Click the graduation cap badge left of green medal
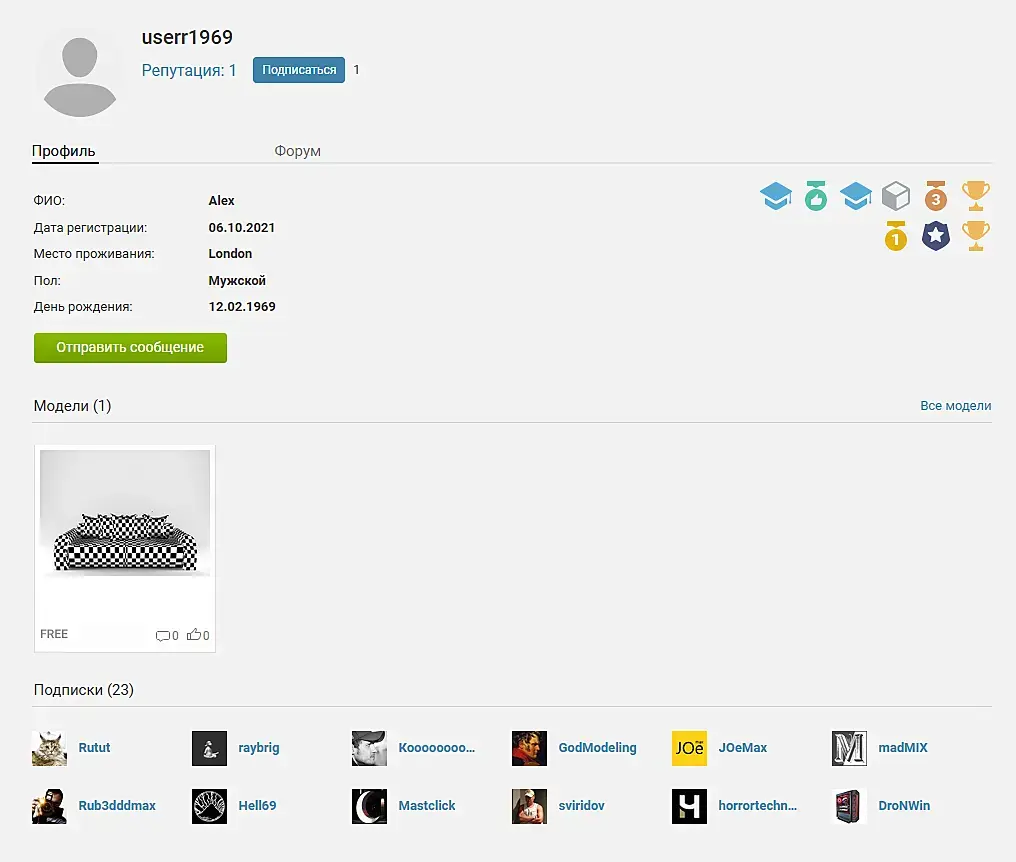The width and height of the screenshot is (1016, 862). click(776, 196)
